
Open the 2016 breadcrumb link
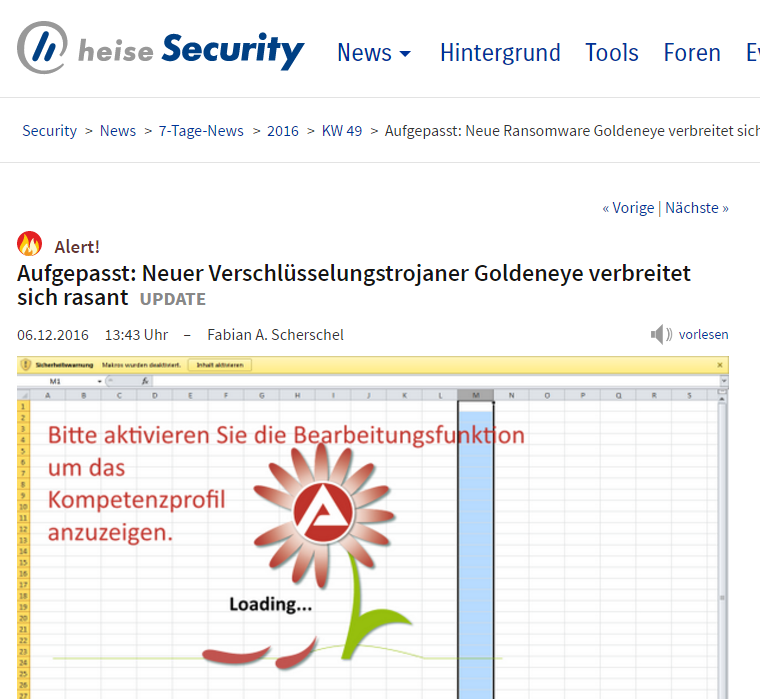[282, 131]
